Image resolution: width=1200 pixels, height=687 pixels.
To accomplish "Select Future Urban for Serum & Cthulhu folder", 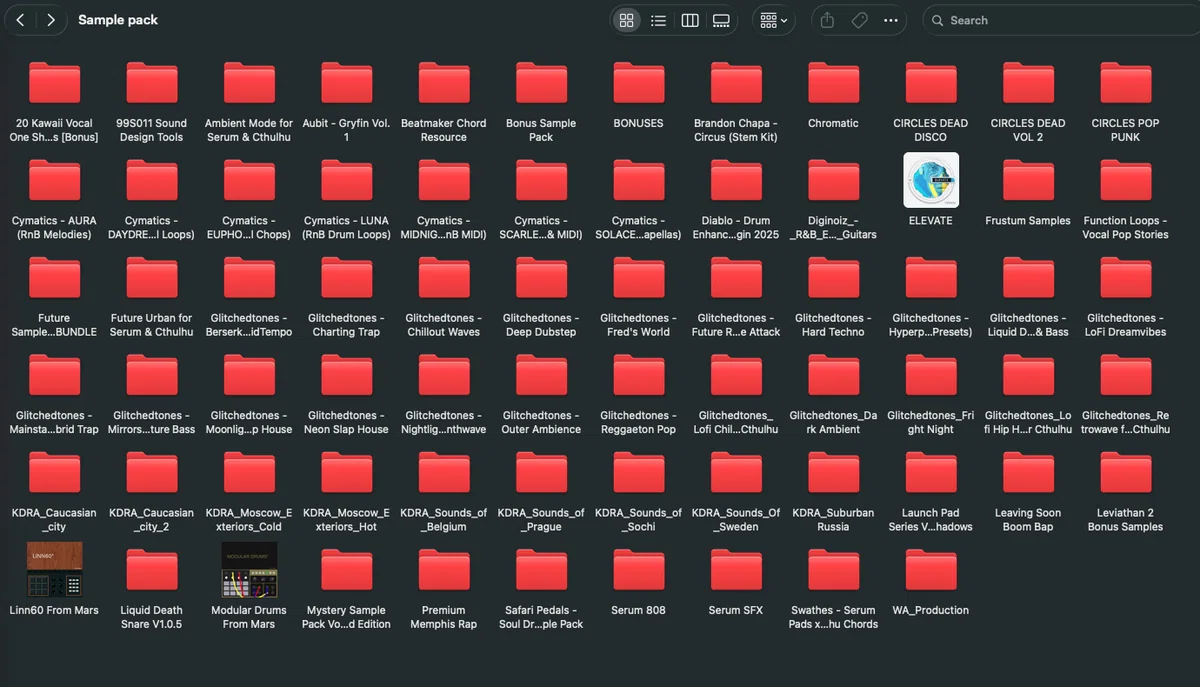I will [151, 279].
